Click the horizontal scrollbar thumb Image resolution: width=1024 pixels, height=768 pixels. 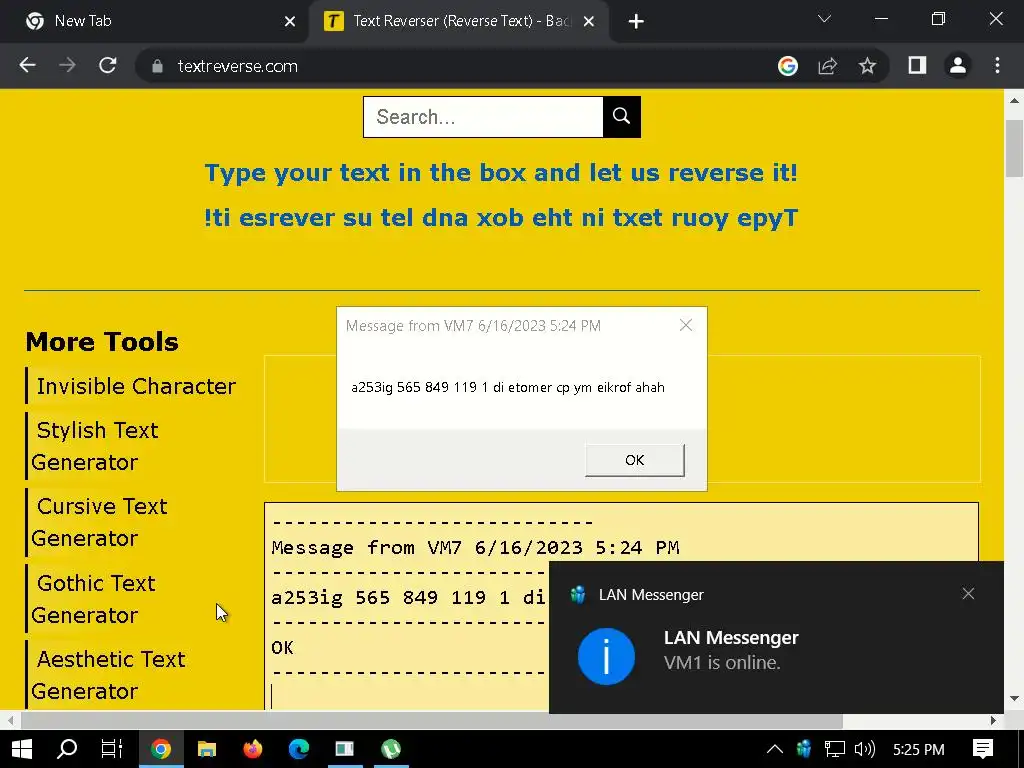tap(432, 720)
